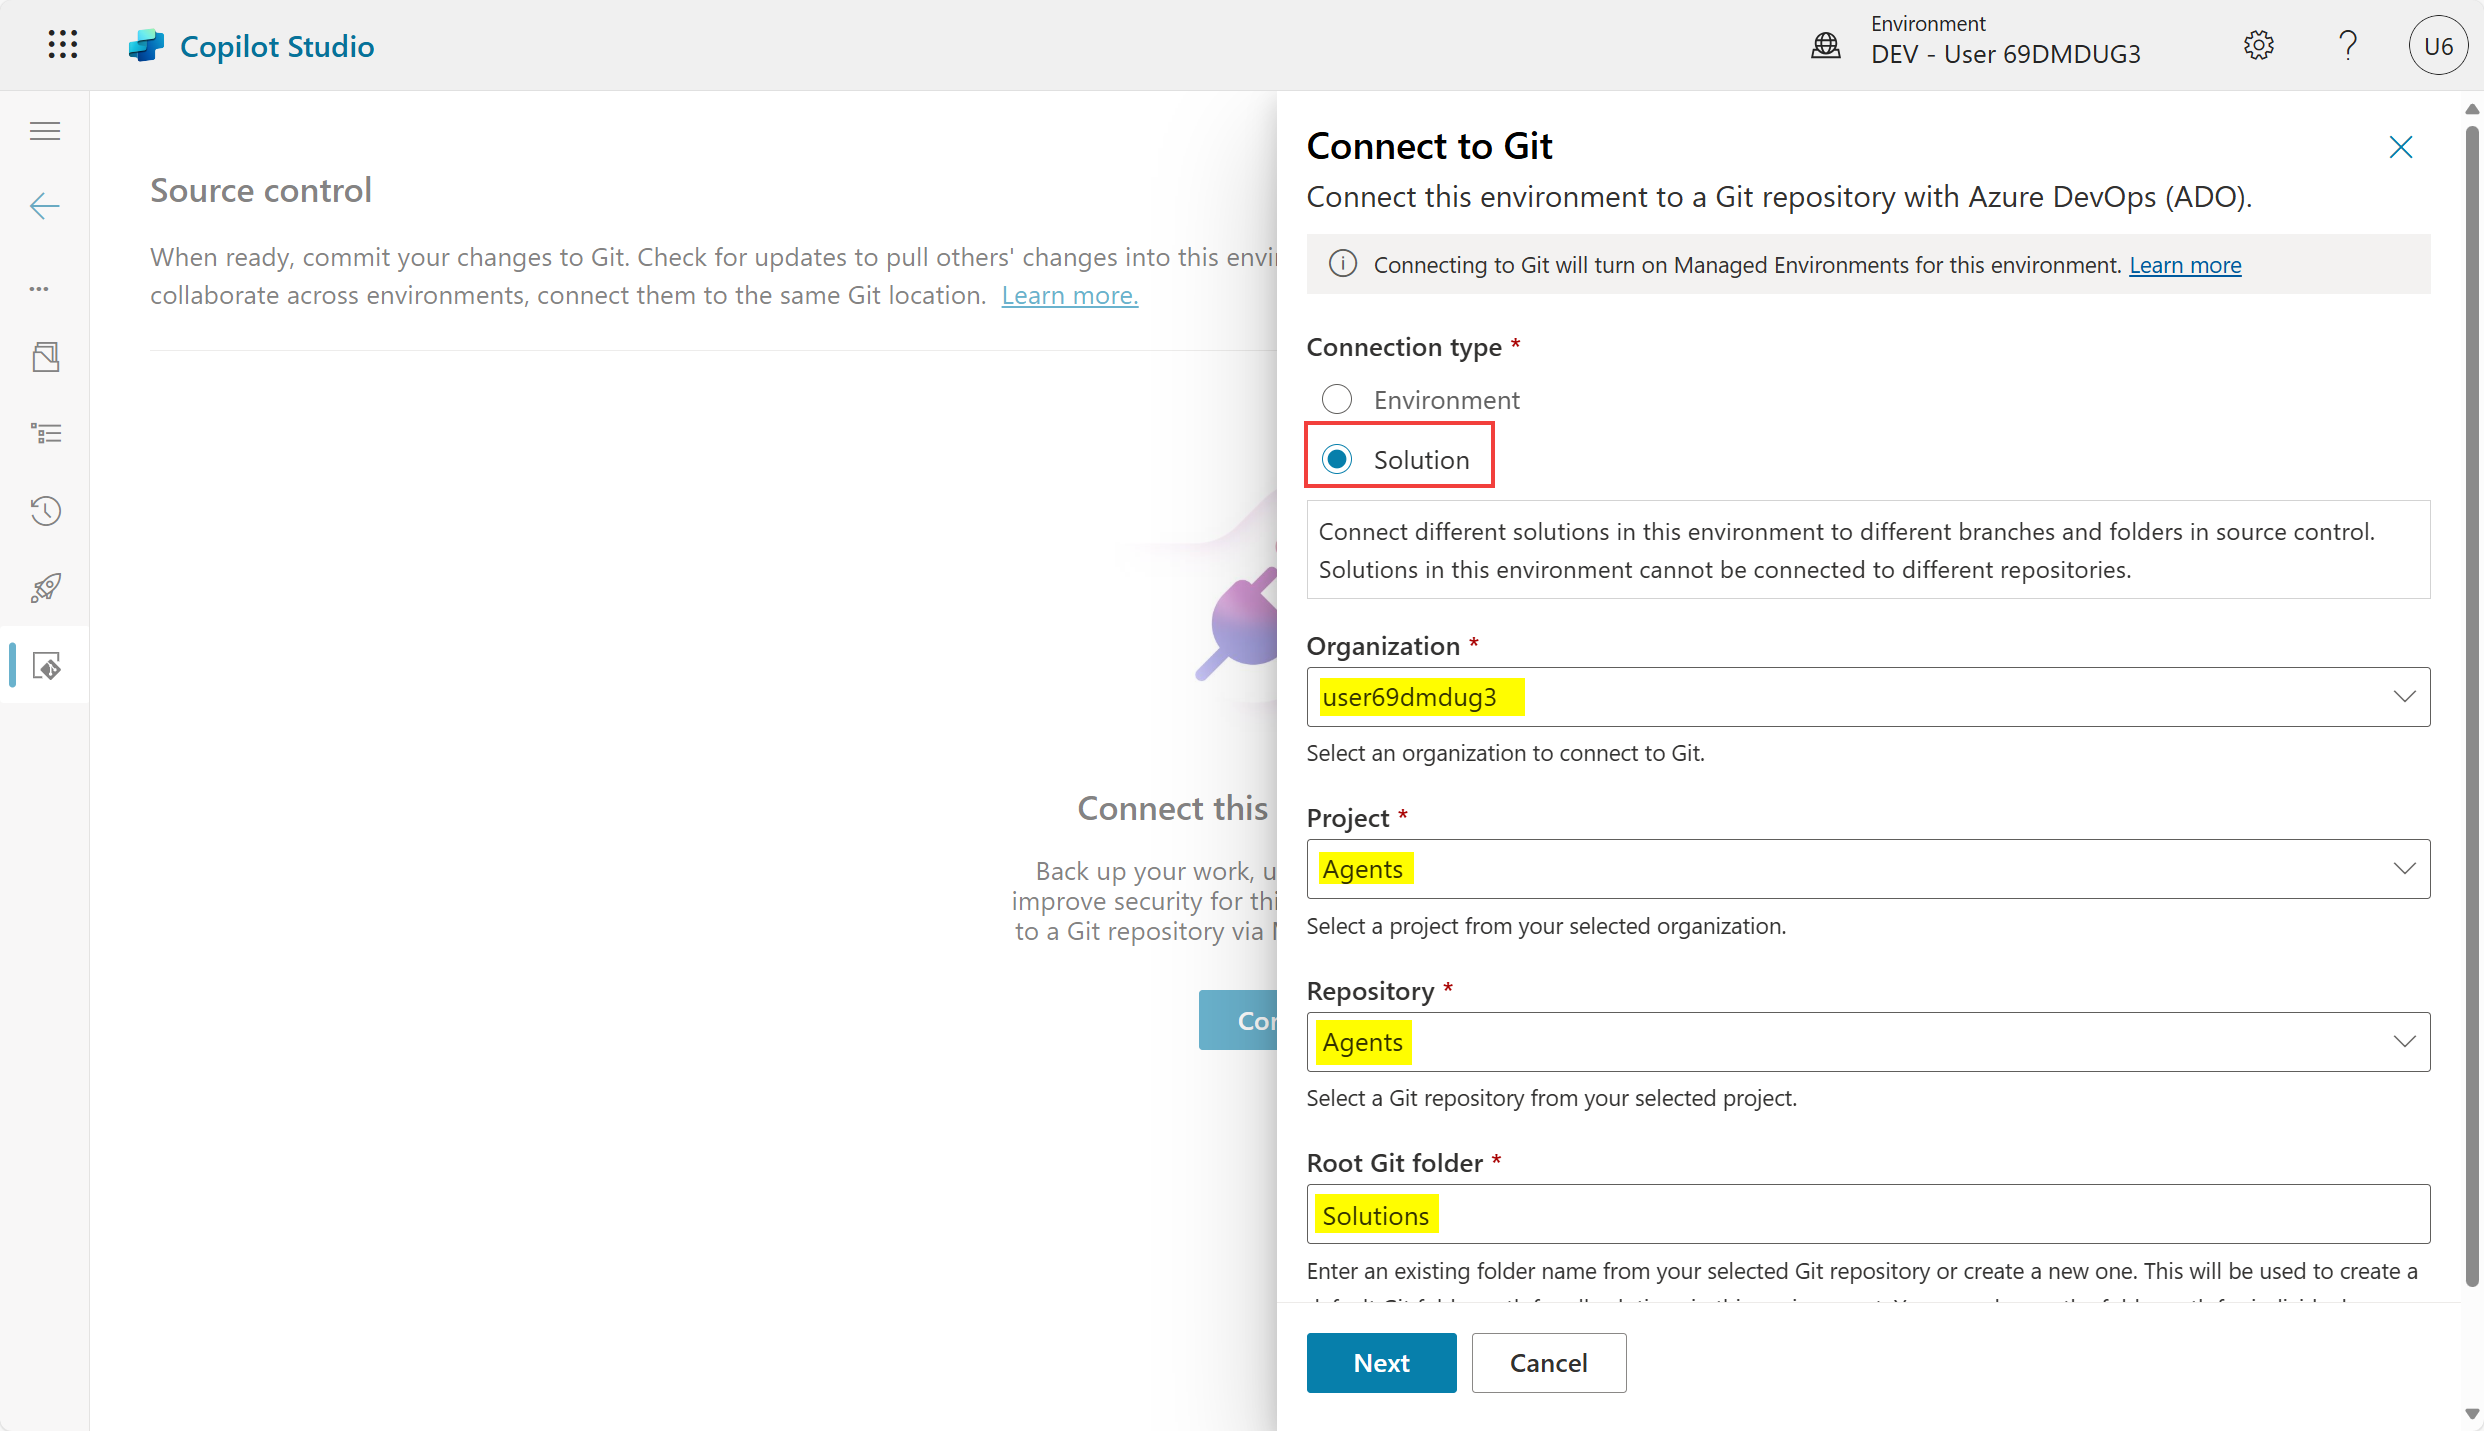Open the history icon in sidebar
This screenshot has width=2484, height=1431.
click(45, 511)
